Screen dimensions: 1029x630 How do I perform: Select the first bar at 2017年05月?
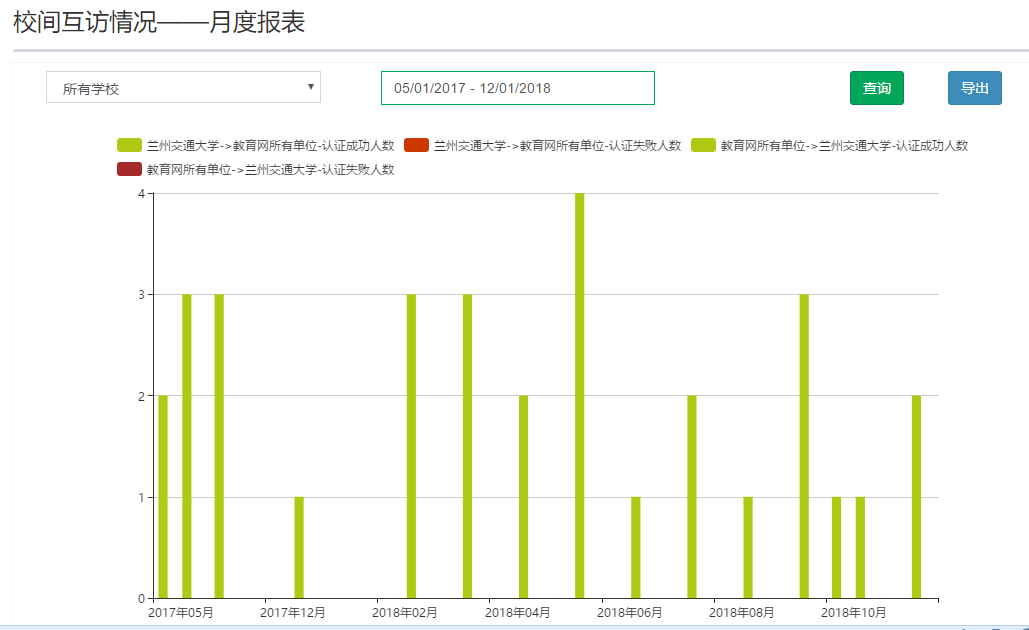tap(163, 496)
